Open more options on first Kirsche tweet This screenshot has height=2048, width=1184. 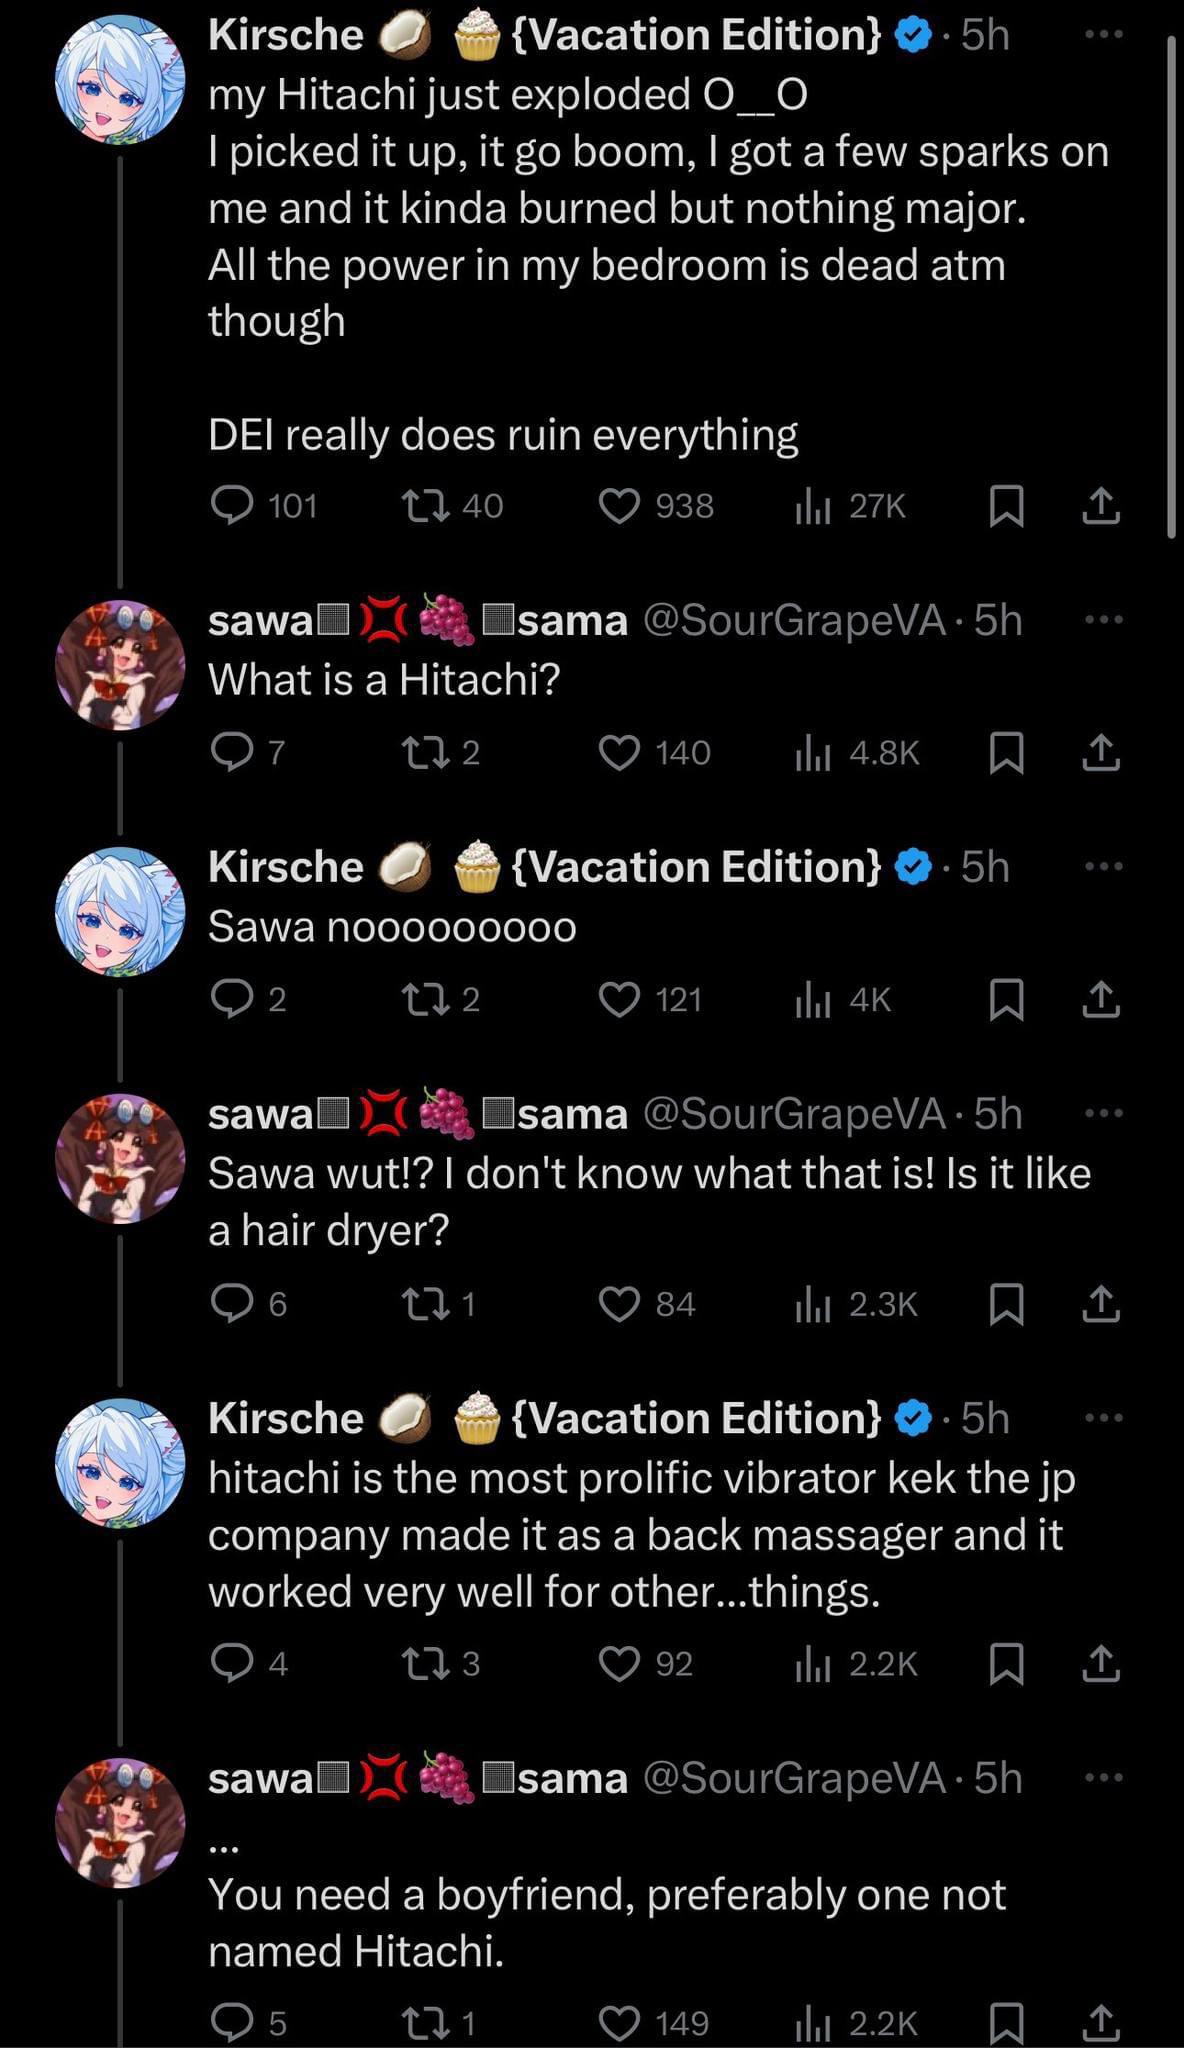pos(1103,35)
